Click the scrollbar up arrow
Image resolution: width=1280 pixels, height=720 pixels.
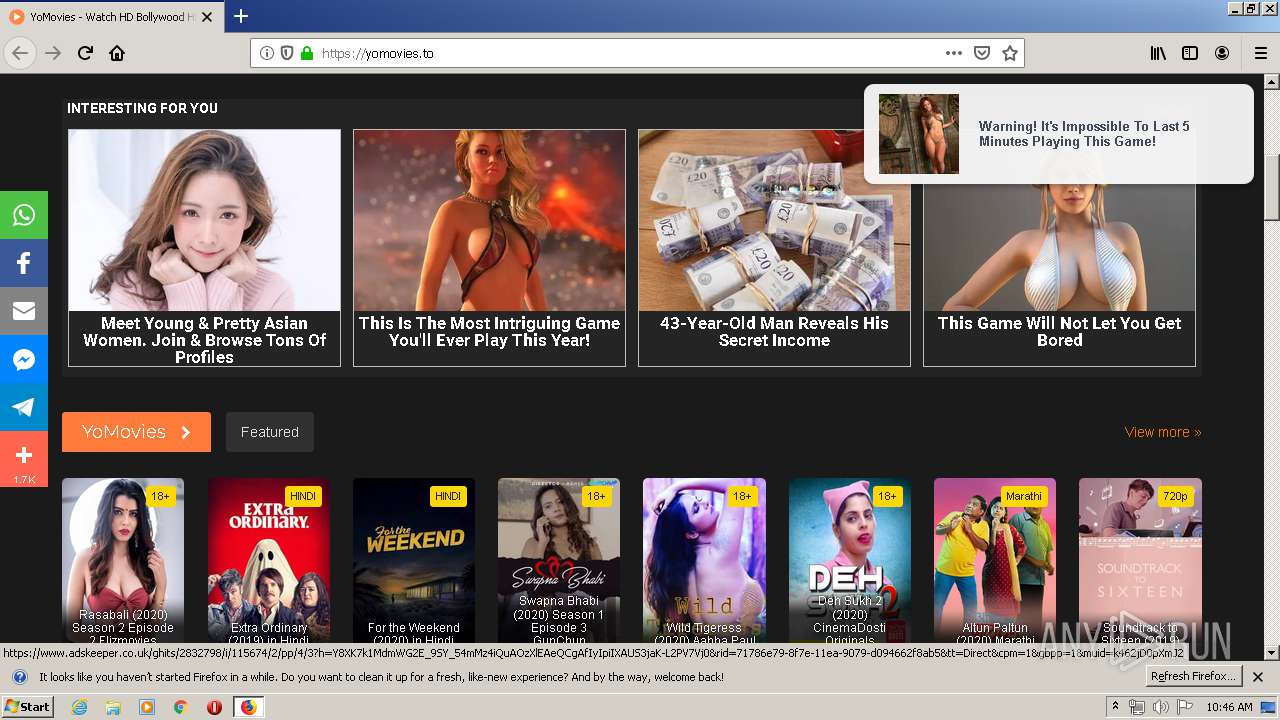[x=1272, y=82]
